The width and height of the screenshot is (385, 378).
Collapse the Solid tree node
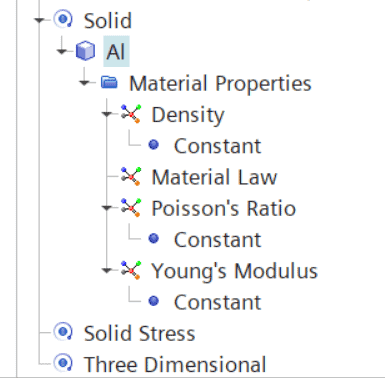[39, 20]
